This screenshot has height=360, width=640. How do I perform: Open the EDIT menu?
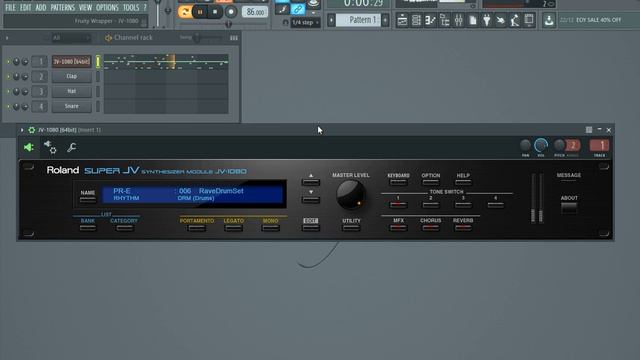point(25,7)
